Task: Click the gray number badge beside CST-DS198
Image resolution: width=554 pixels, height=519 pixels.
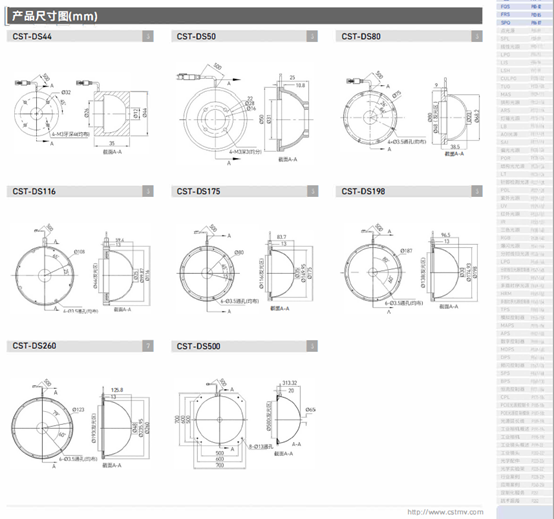Action: point(477,191)
